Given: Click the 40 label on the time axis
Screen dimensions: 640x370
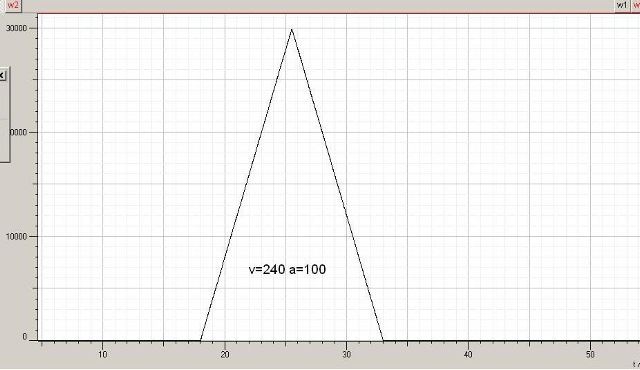Looking at the screenshot, I should (x=468, y=354).
